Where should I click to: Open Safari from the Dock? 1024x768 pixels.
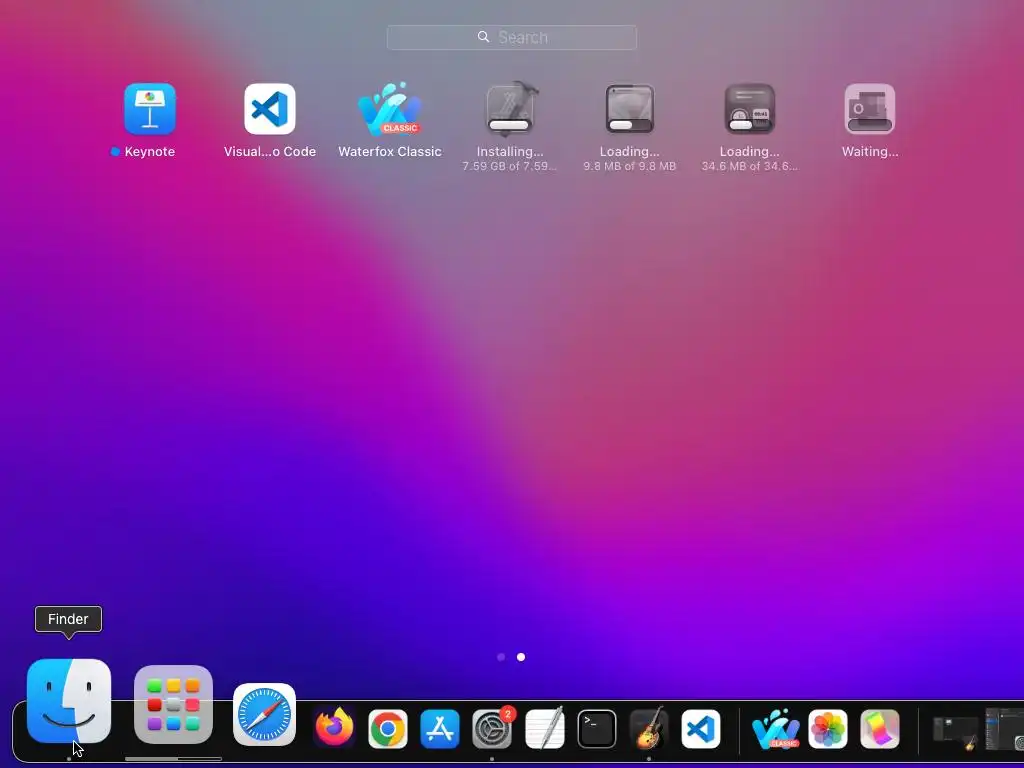pyautogui.click(x=264, y=714)
